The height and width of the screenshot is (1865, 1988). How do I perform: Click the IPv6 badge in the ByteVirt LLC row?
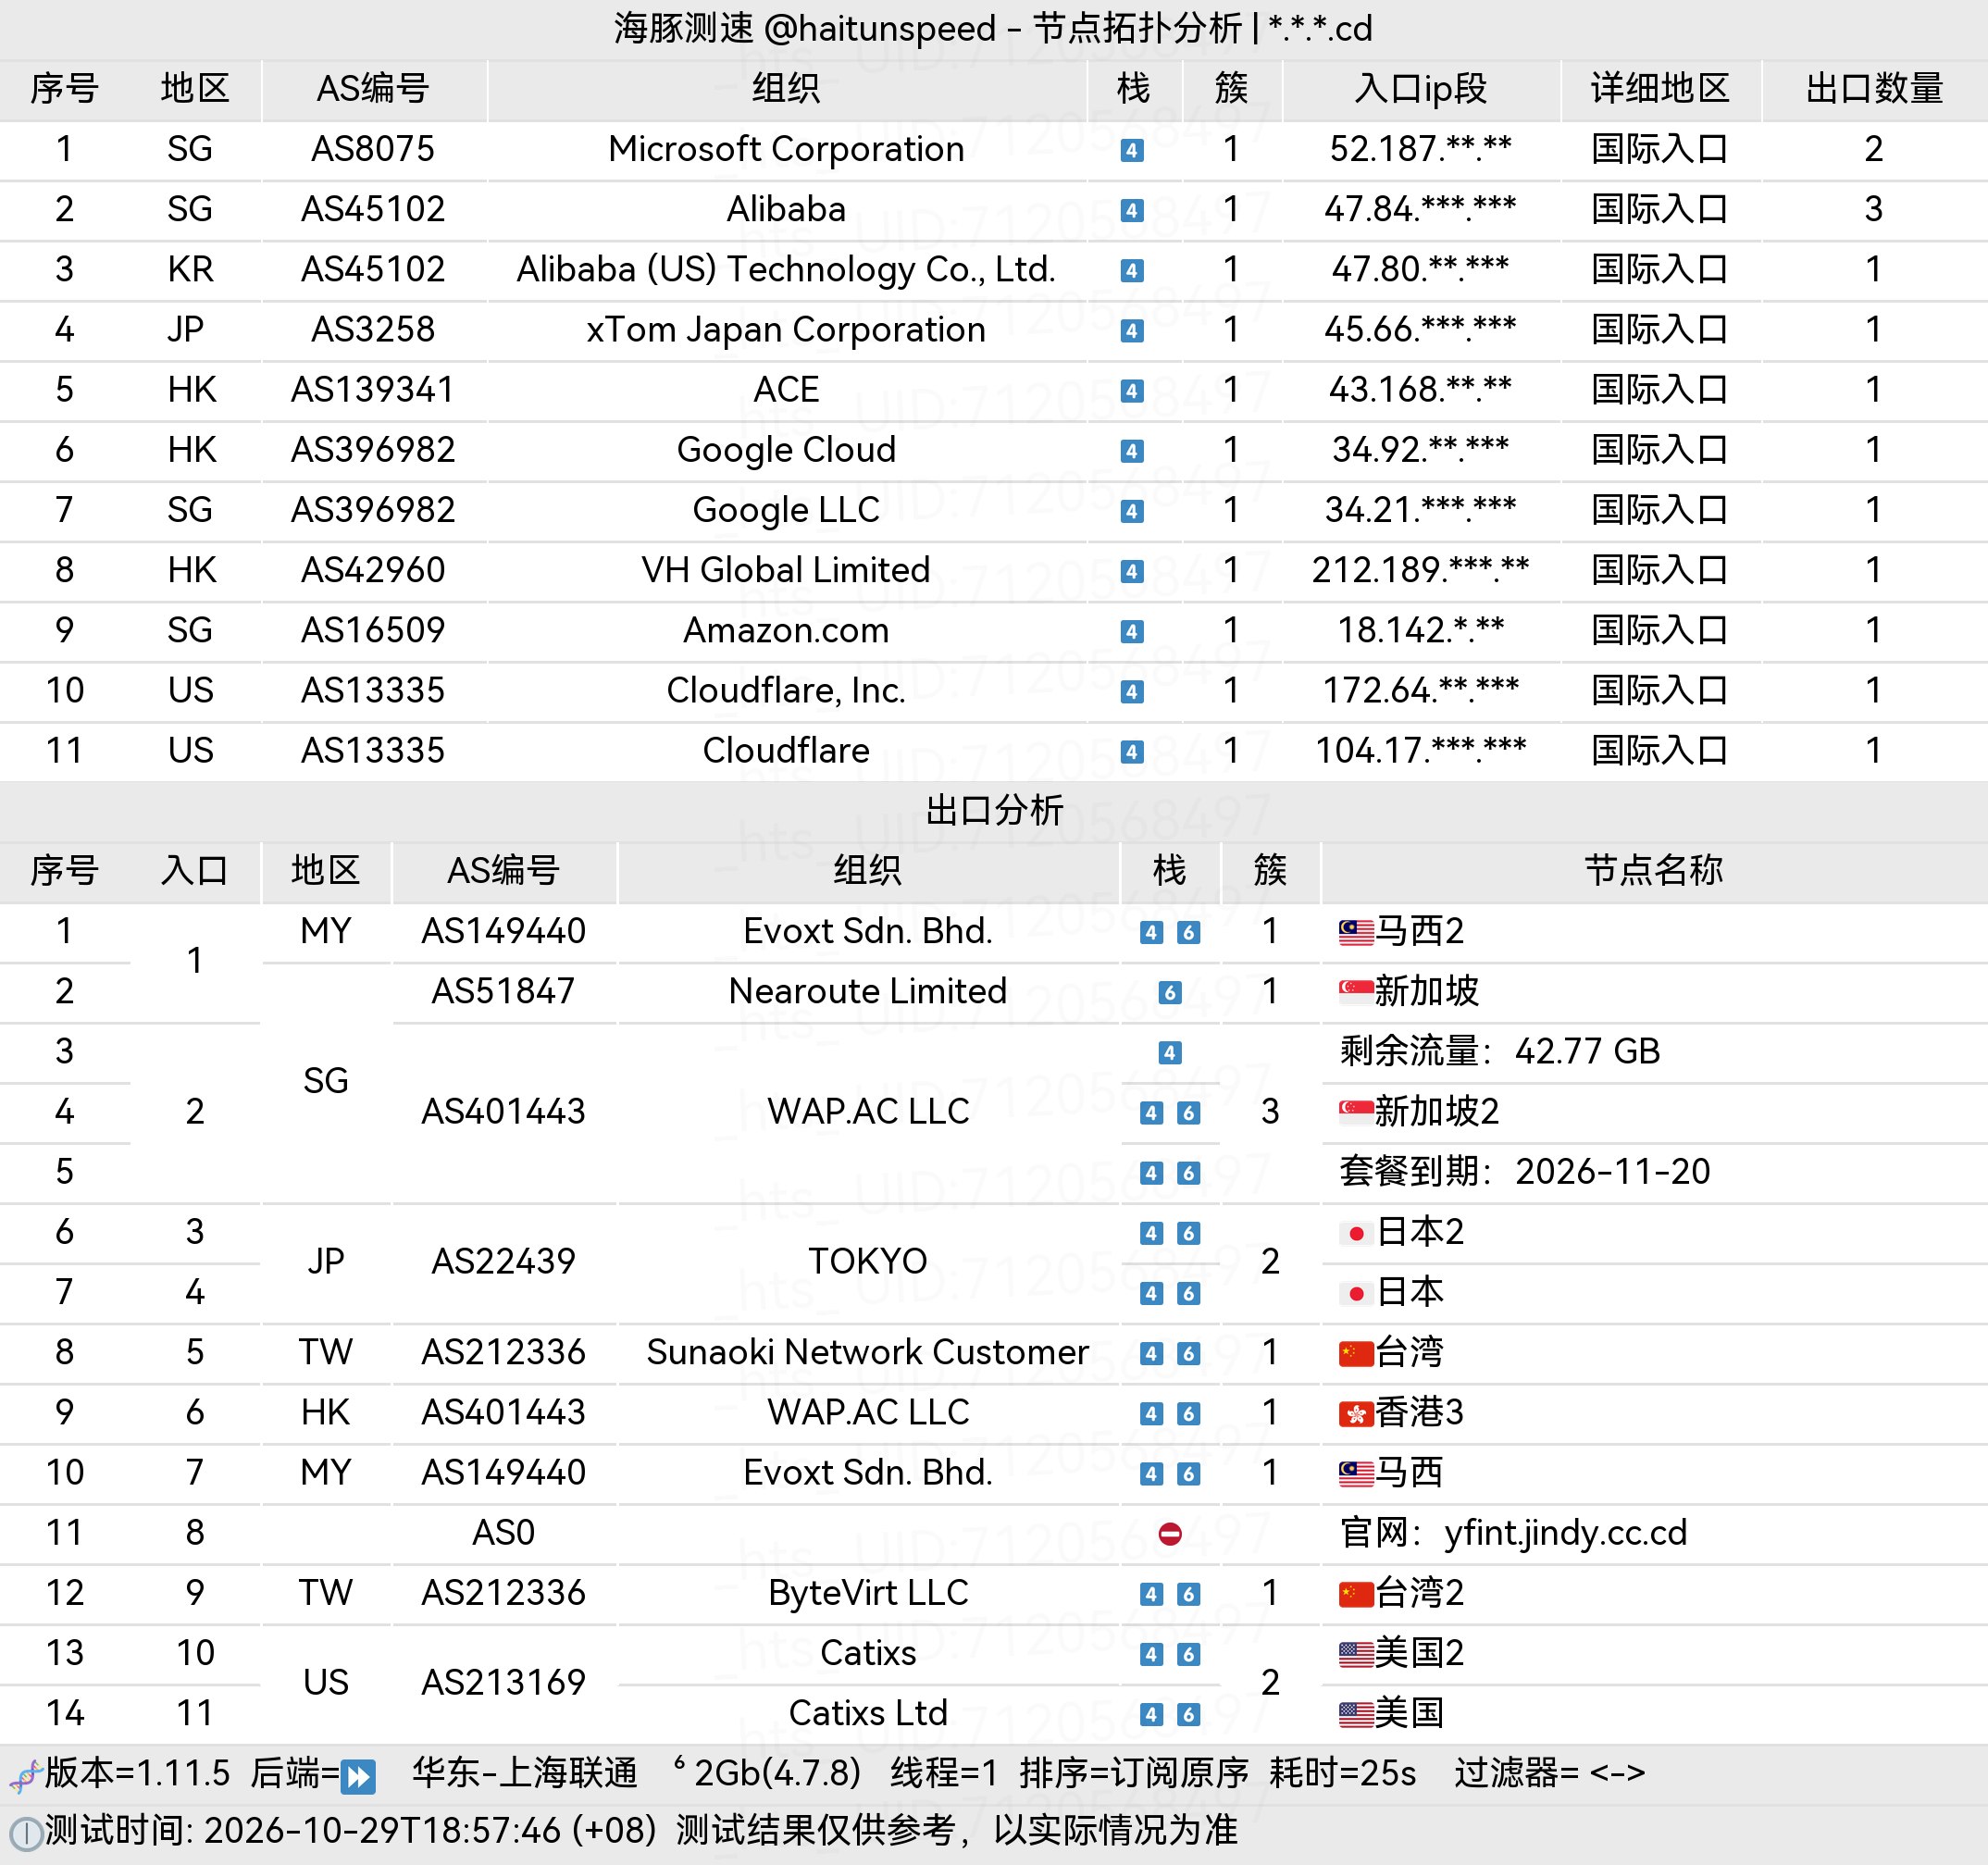point(1188,1595)
